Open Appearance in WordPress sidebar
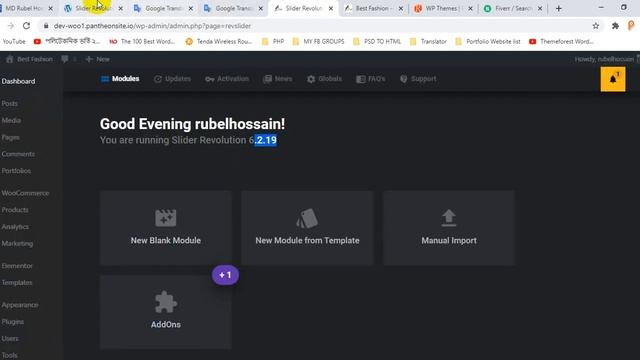640x360 pixels. coord(20,305)
